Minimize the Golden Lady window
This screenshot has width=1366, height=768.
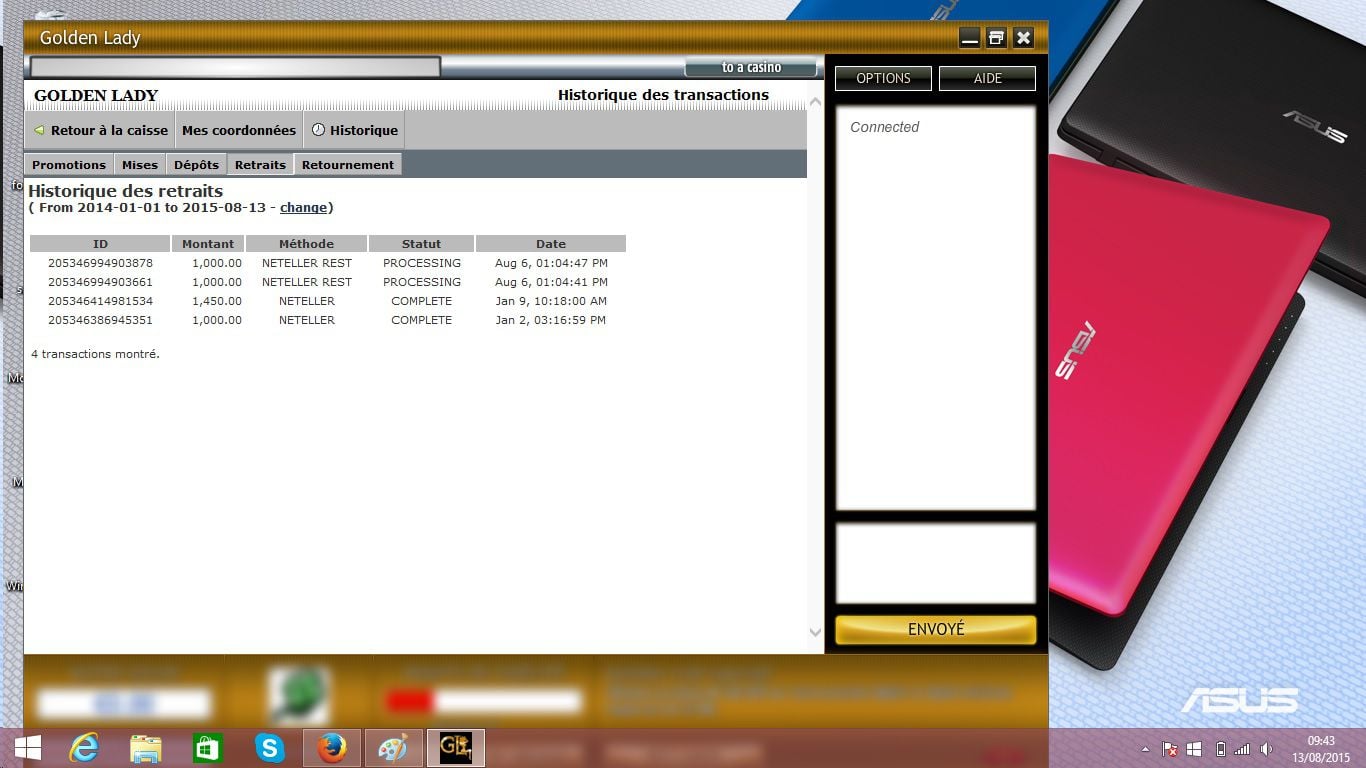(969, 38)
